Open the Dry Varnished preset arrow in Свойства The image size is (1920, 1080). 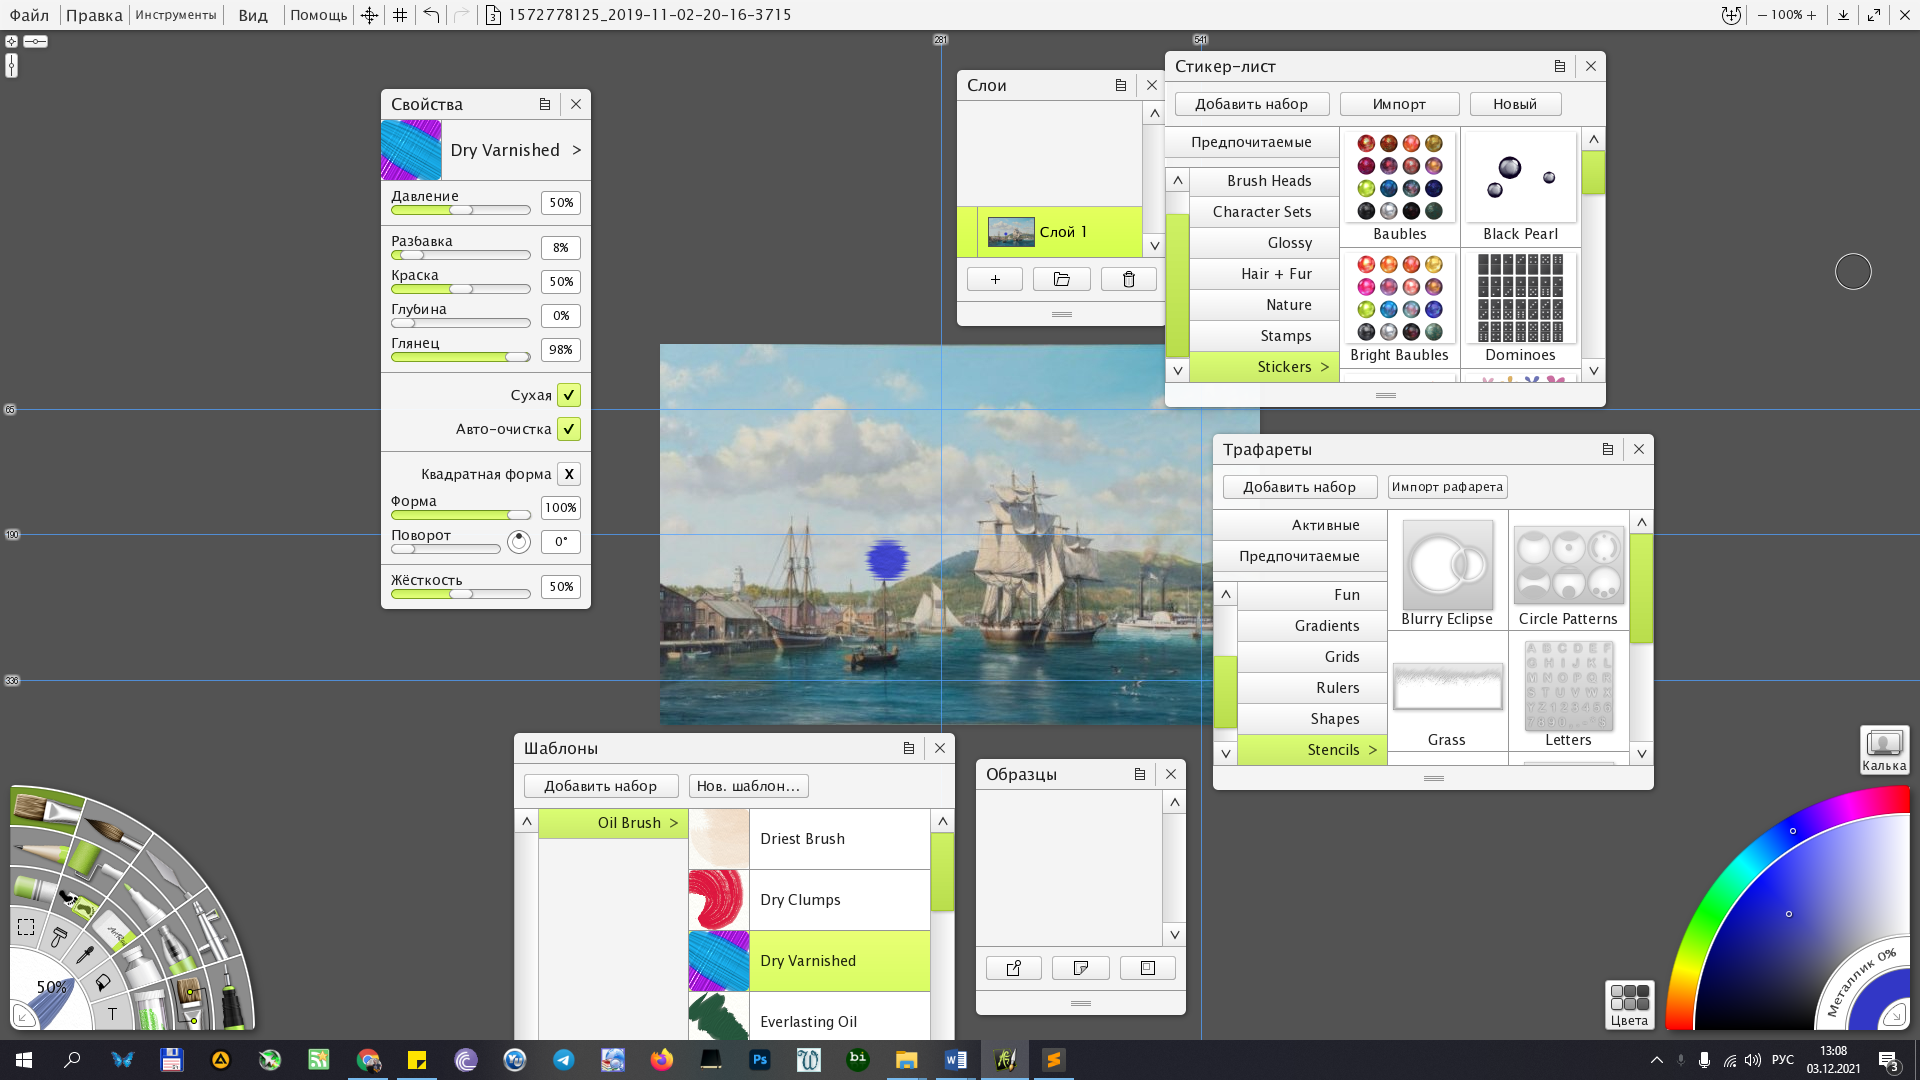pyautogui.click(x=577, y=150)
